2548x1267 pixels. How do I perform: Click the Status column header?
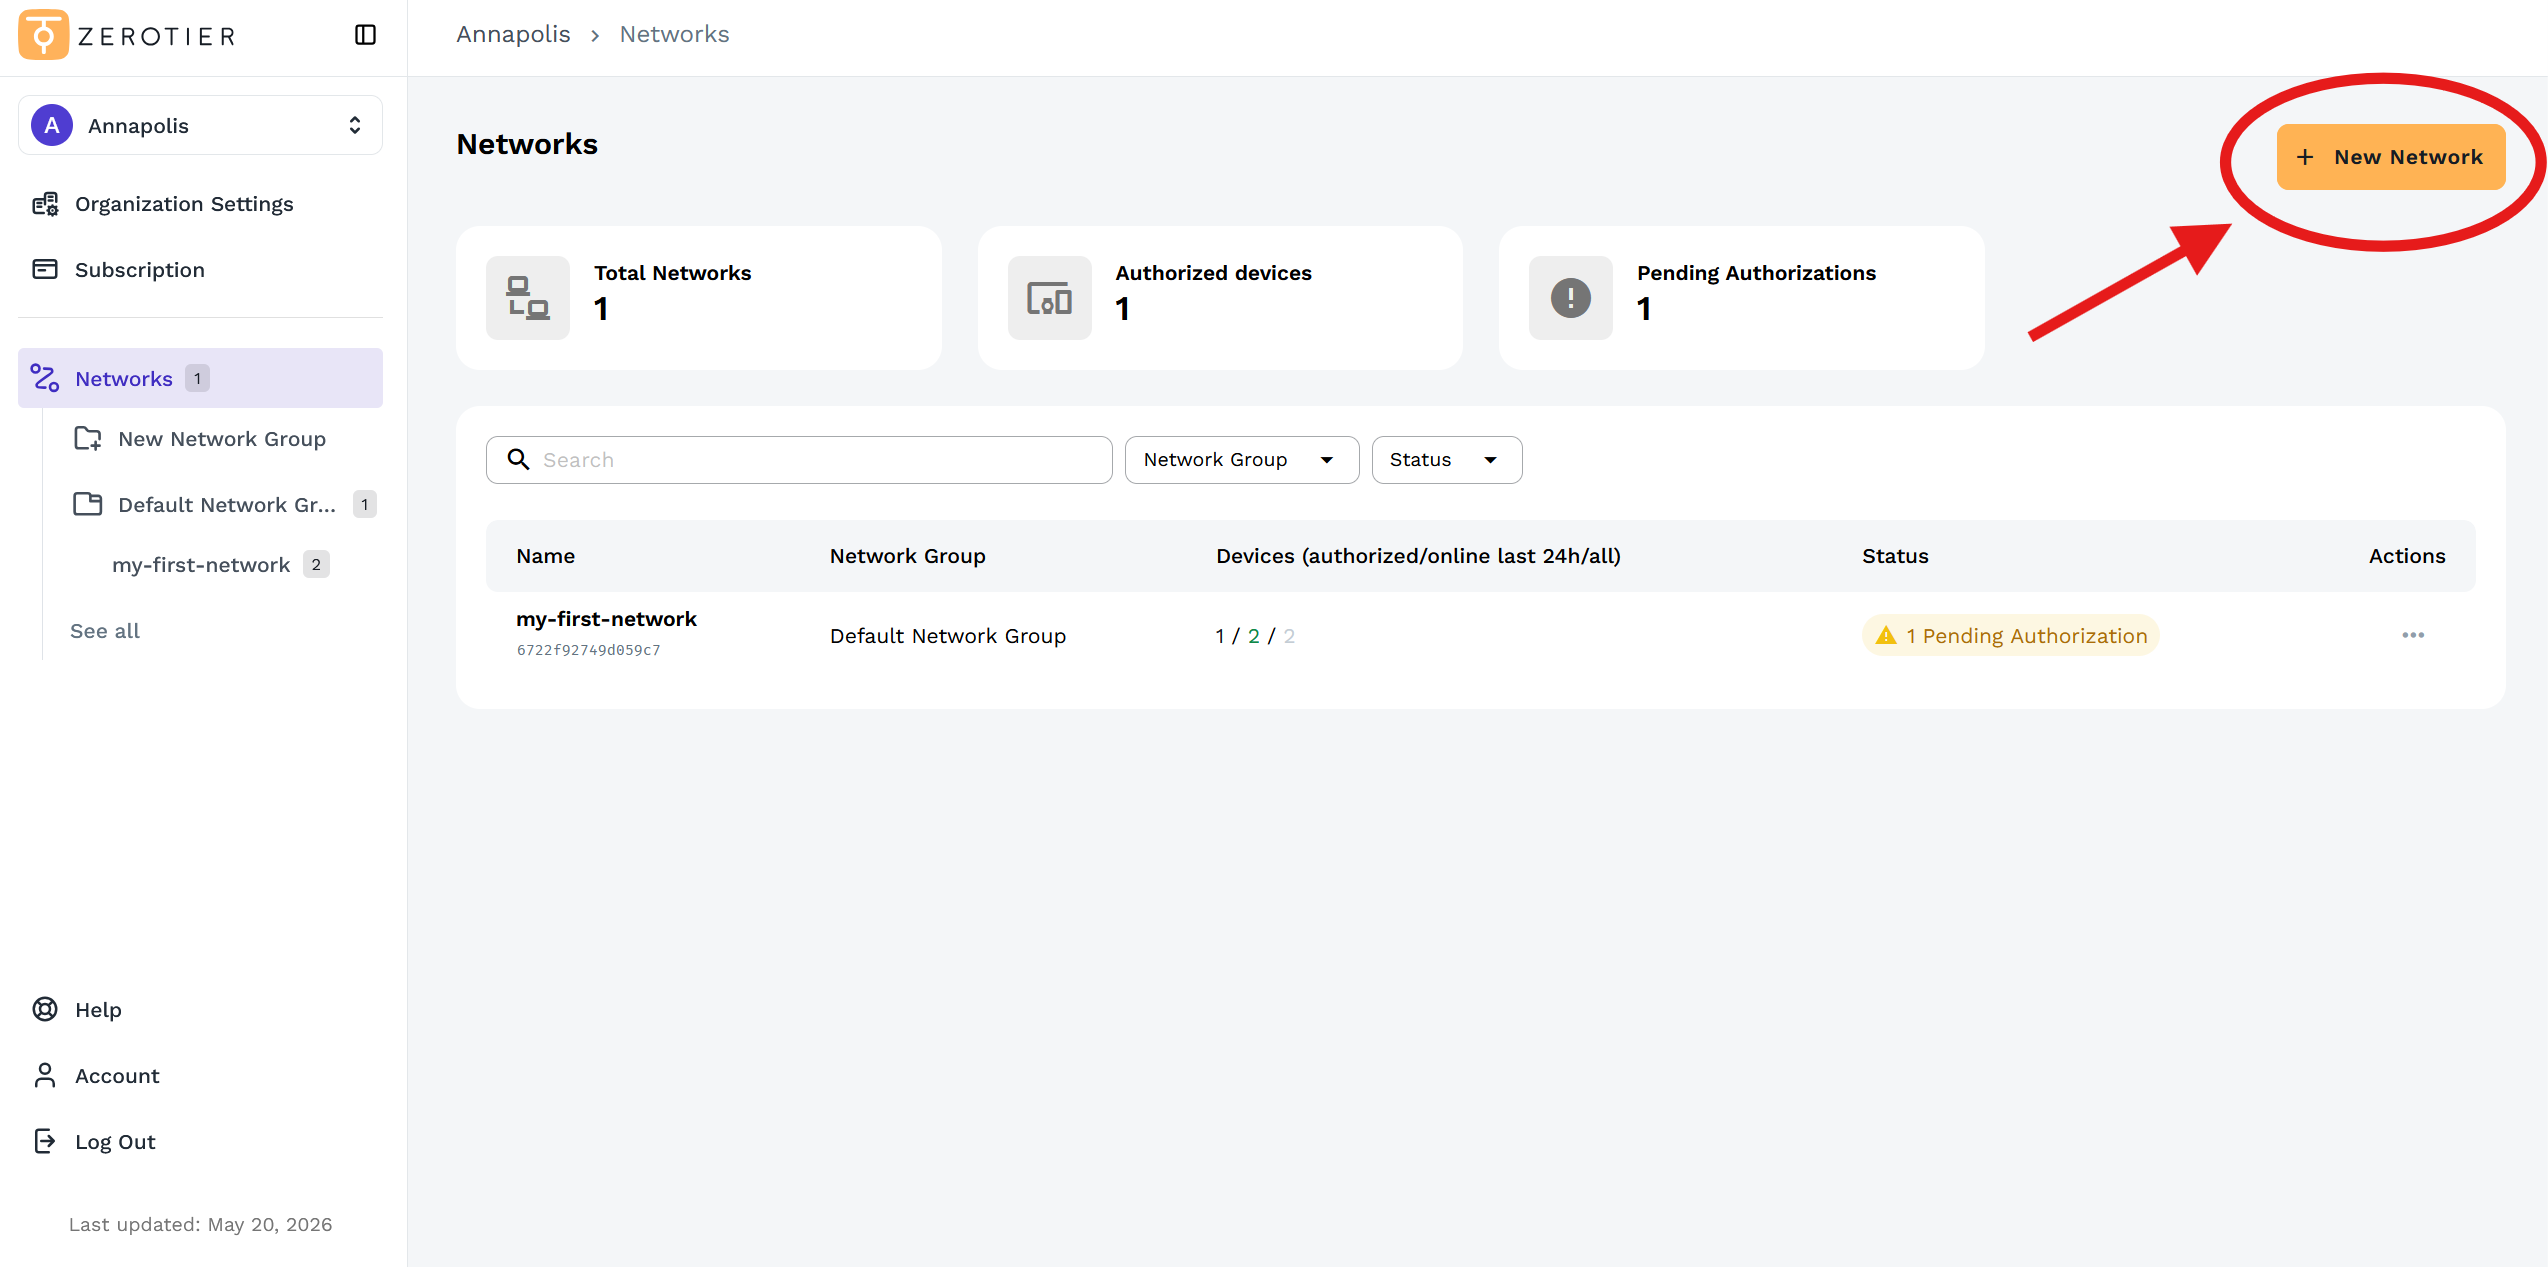[x=1895, y=556]
